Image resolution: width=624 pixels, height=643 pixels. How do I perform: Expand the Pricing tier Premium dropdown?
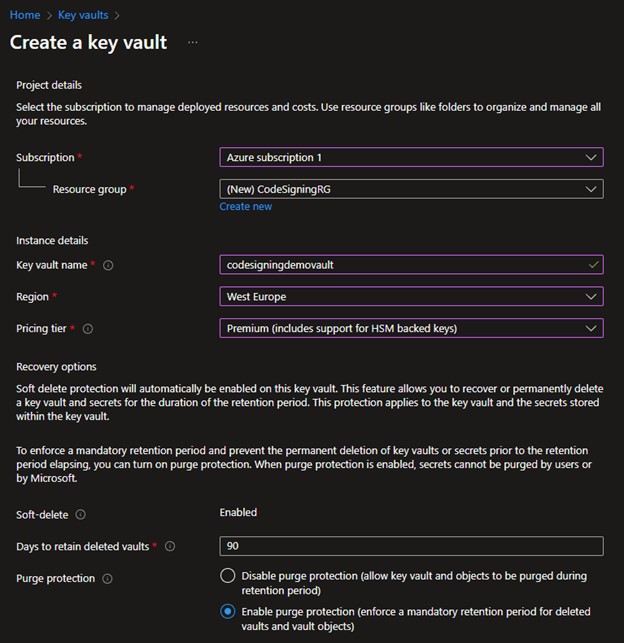[411, 328]
